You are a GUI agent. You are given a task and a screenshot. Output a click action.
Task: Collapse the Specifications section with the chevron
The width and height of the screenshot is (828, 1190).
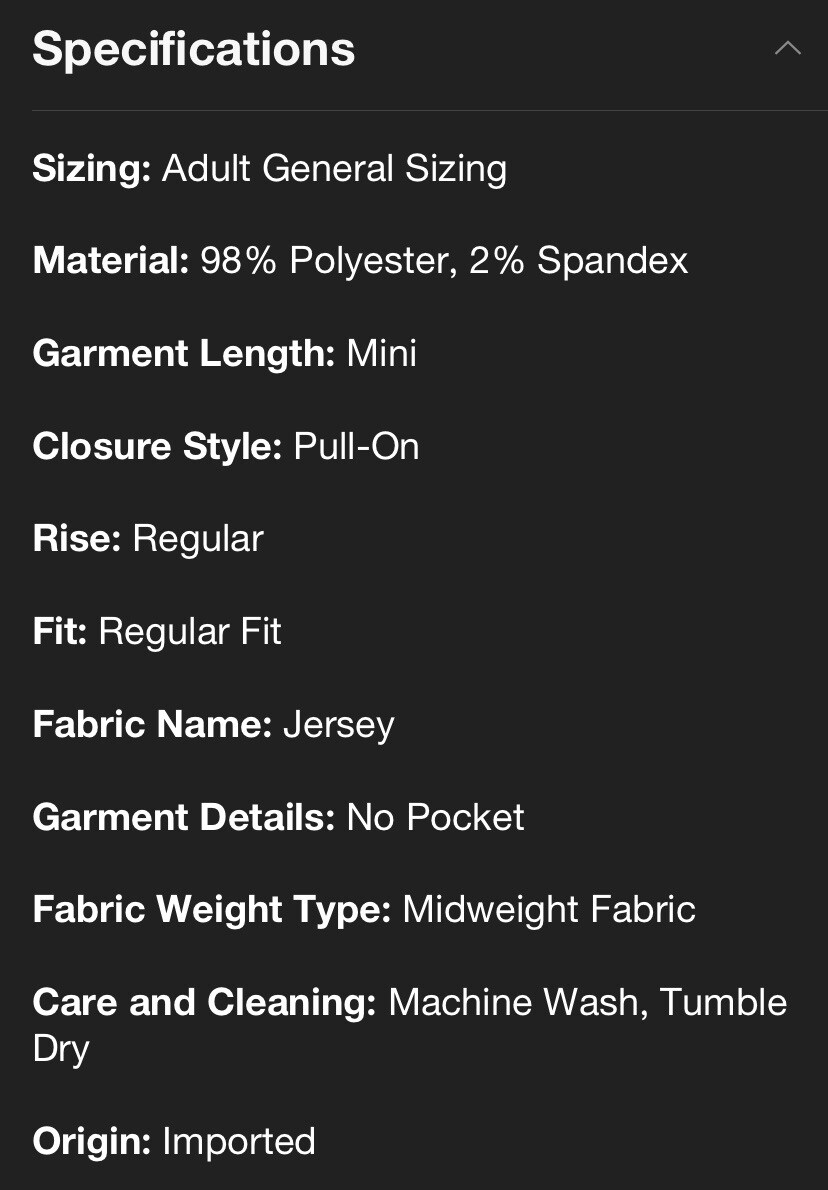(x=787, y=49)
